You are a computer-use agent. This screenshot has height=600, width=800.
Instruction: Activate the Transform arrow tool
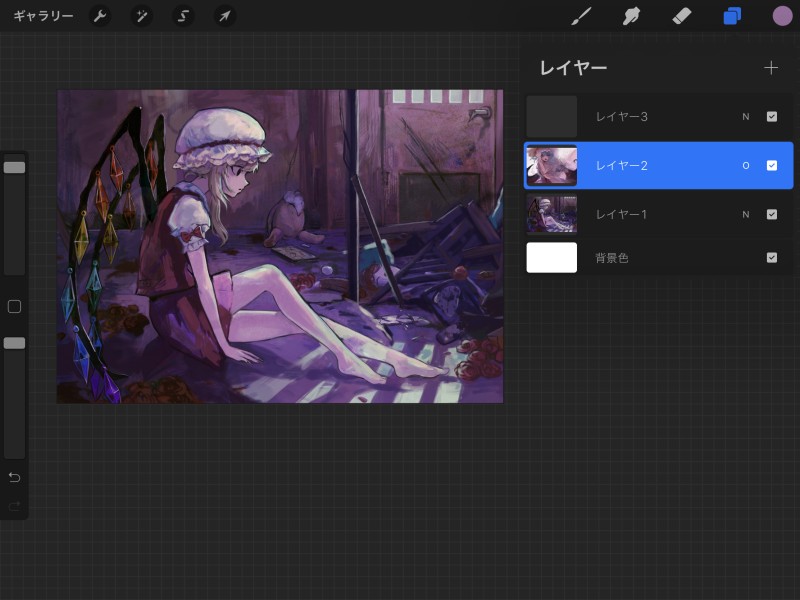[x=225, y=16]
